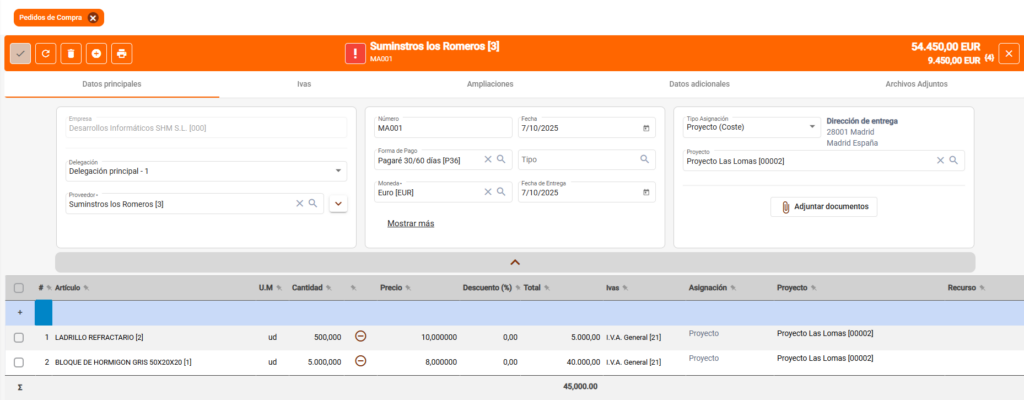Screen dimensions: 1024x400
Task: Click the checkmark save button in toolbar
Action: click(19, 53)
